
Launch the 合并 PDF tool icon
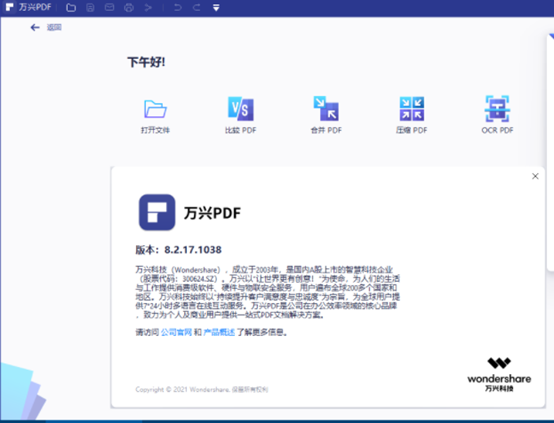pos(326,108)
